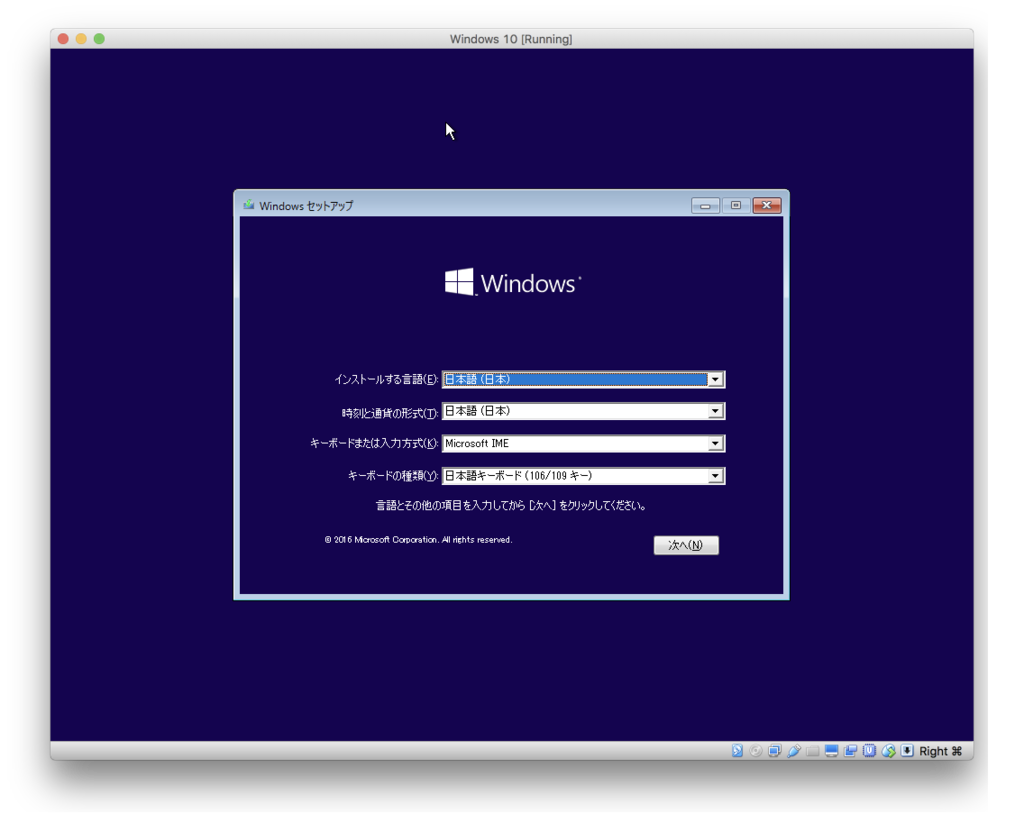Click the 時刻と通貨の形式(T) label
The image size is (1024, 832).
click(x=390, y=413)
